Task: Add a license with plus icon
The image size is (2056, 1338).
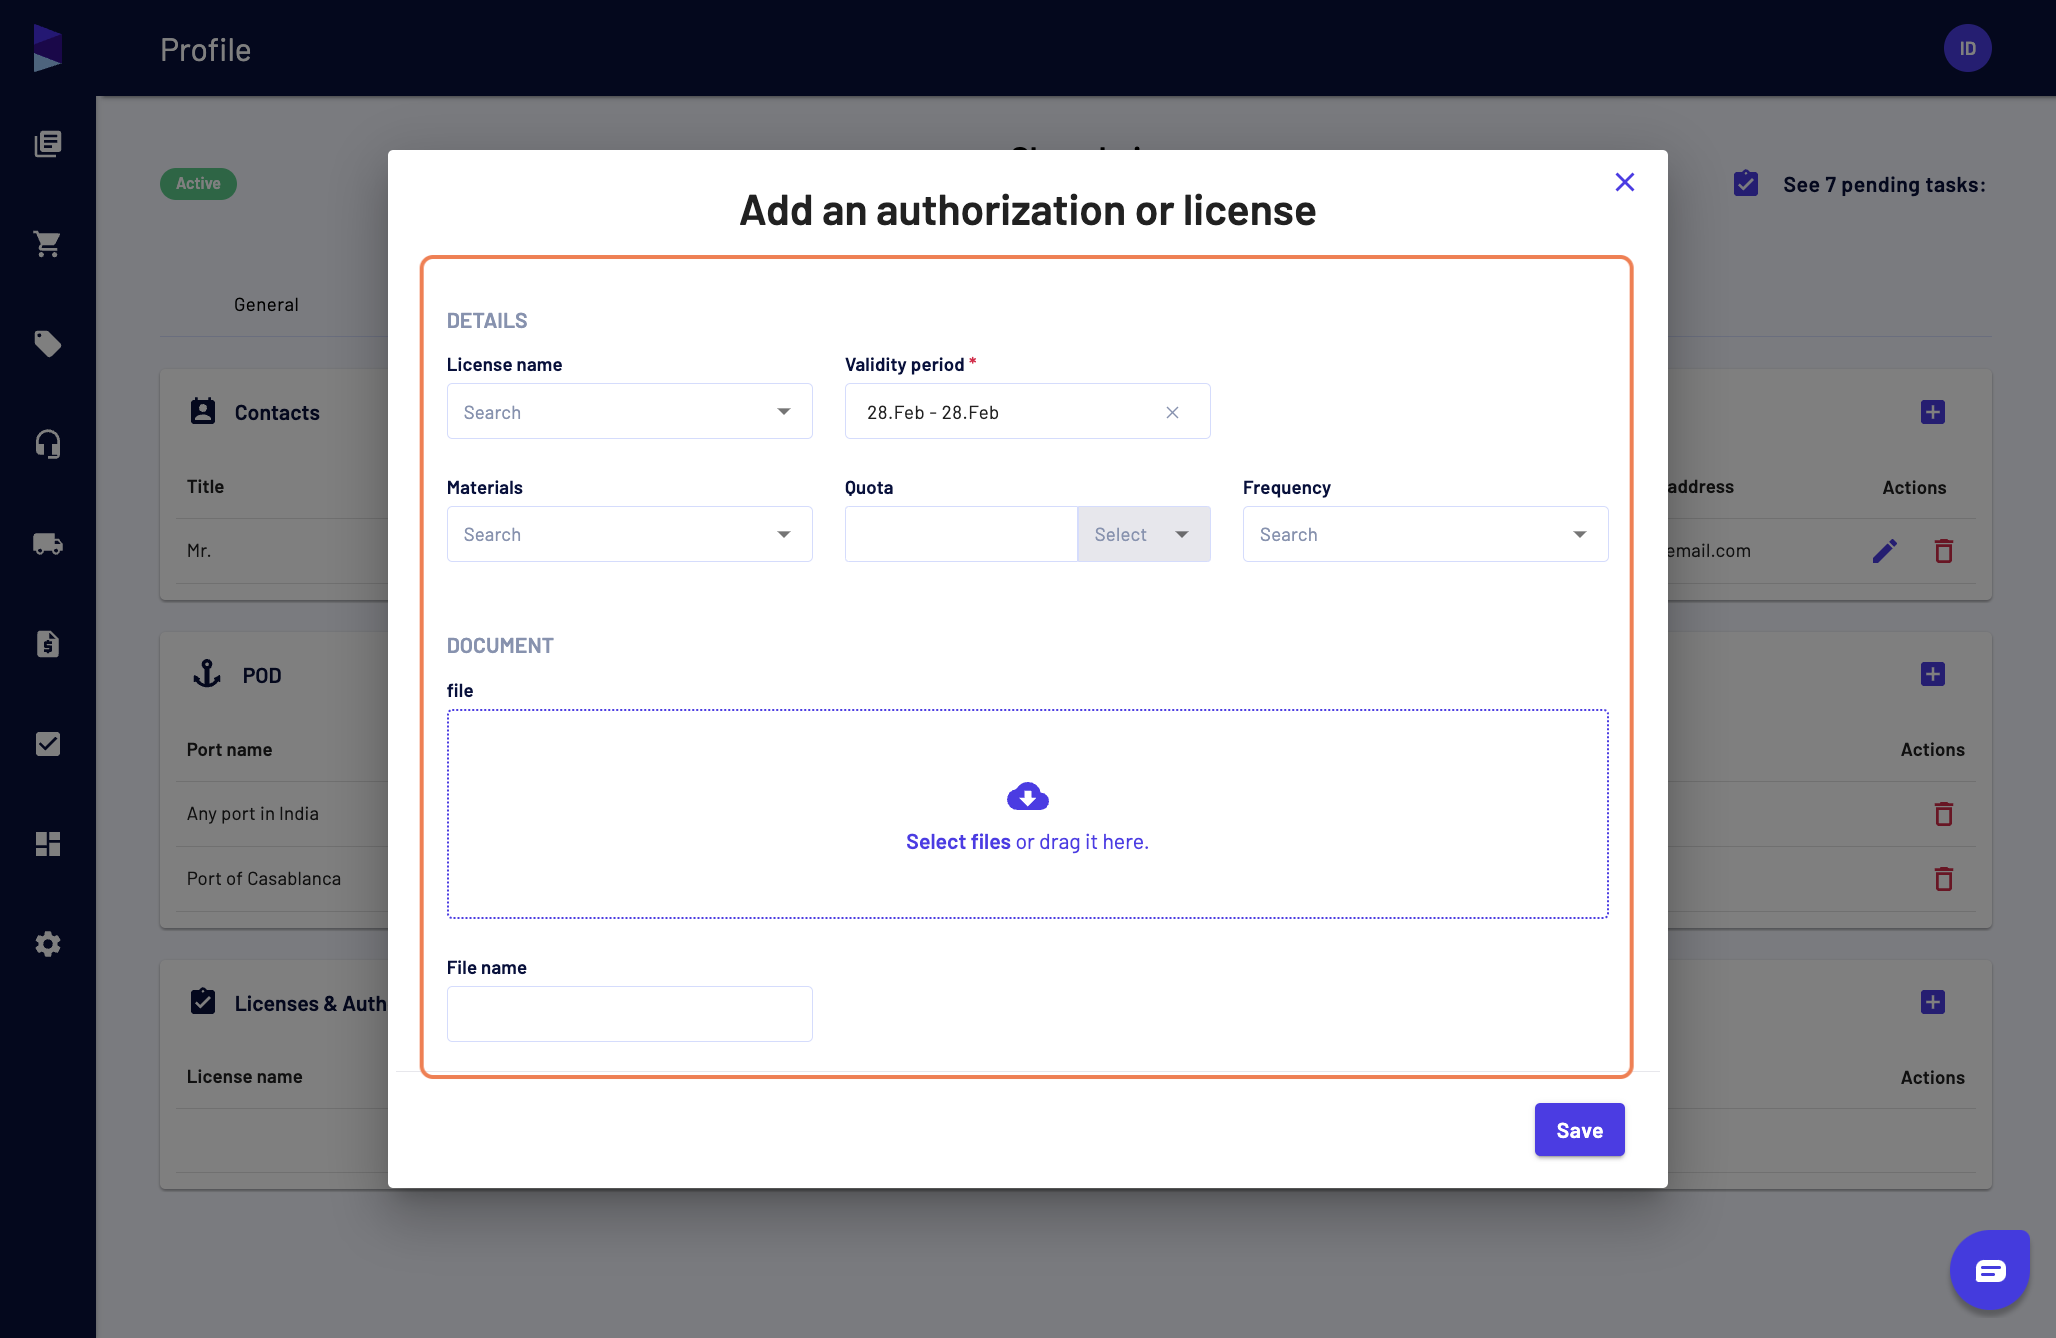Action: (x=1932, y=1002)
